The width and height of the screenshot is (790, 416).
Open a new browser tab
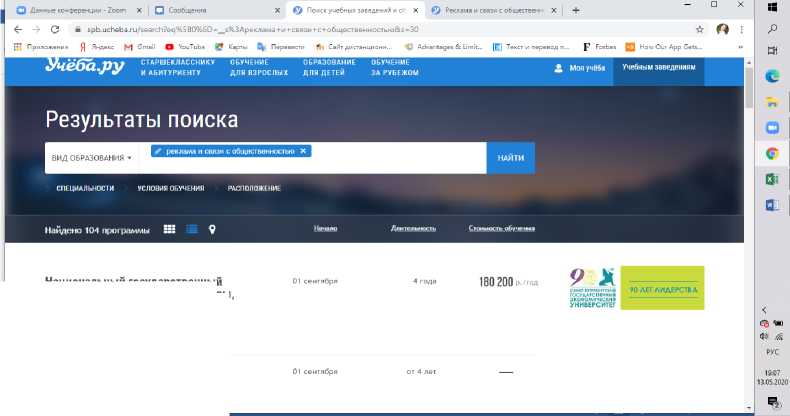576,10
